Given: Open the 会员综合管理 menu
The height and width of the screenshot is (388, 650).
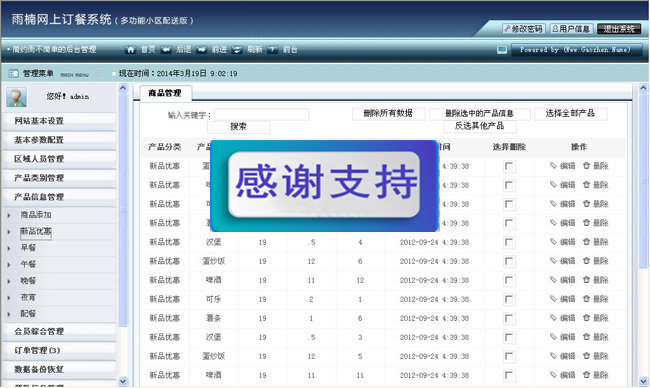Looking at the screenshot, I should coord(59,332).
